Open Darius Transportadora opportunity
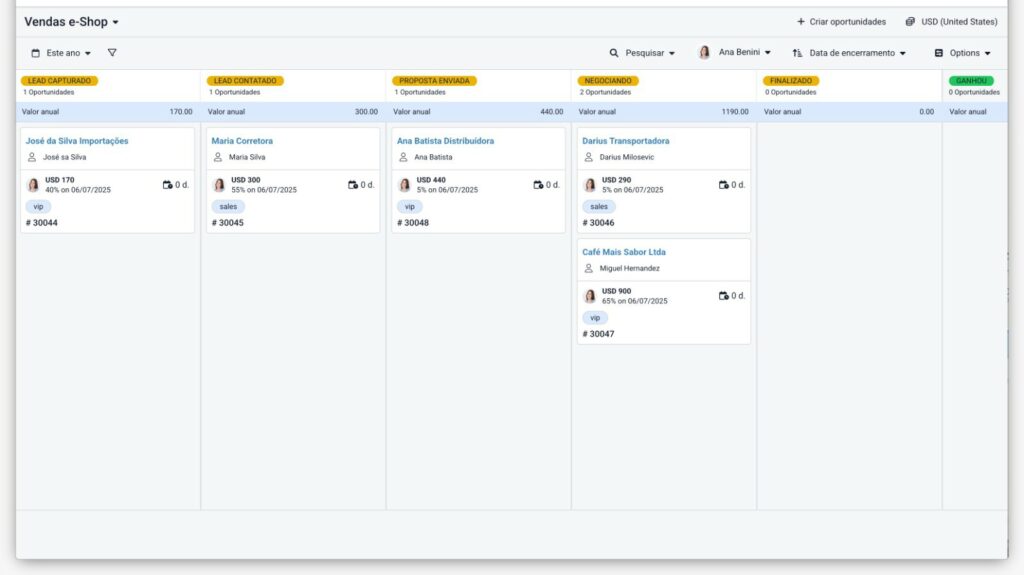 coord(626,140)
